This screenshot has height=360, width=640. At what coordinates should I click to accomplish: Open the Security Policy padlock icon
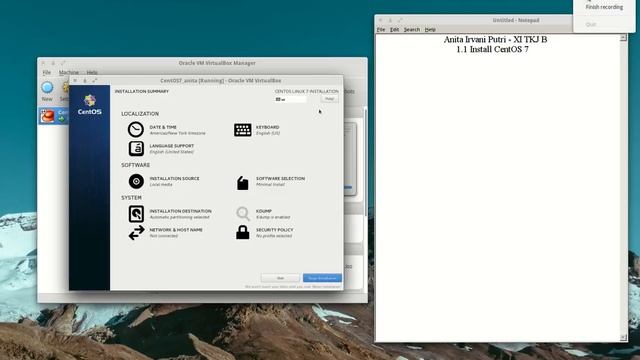tap(242, 232)
